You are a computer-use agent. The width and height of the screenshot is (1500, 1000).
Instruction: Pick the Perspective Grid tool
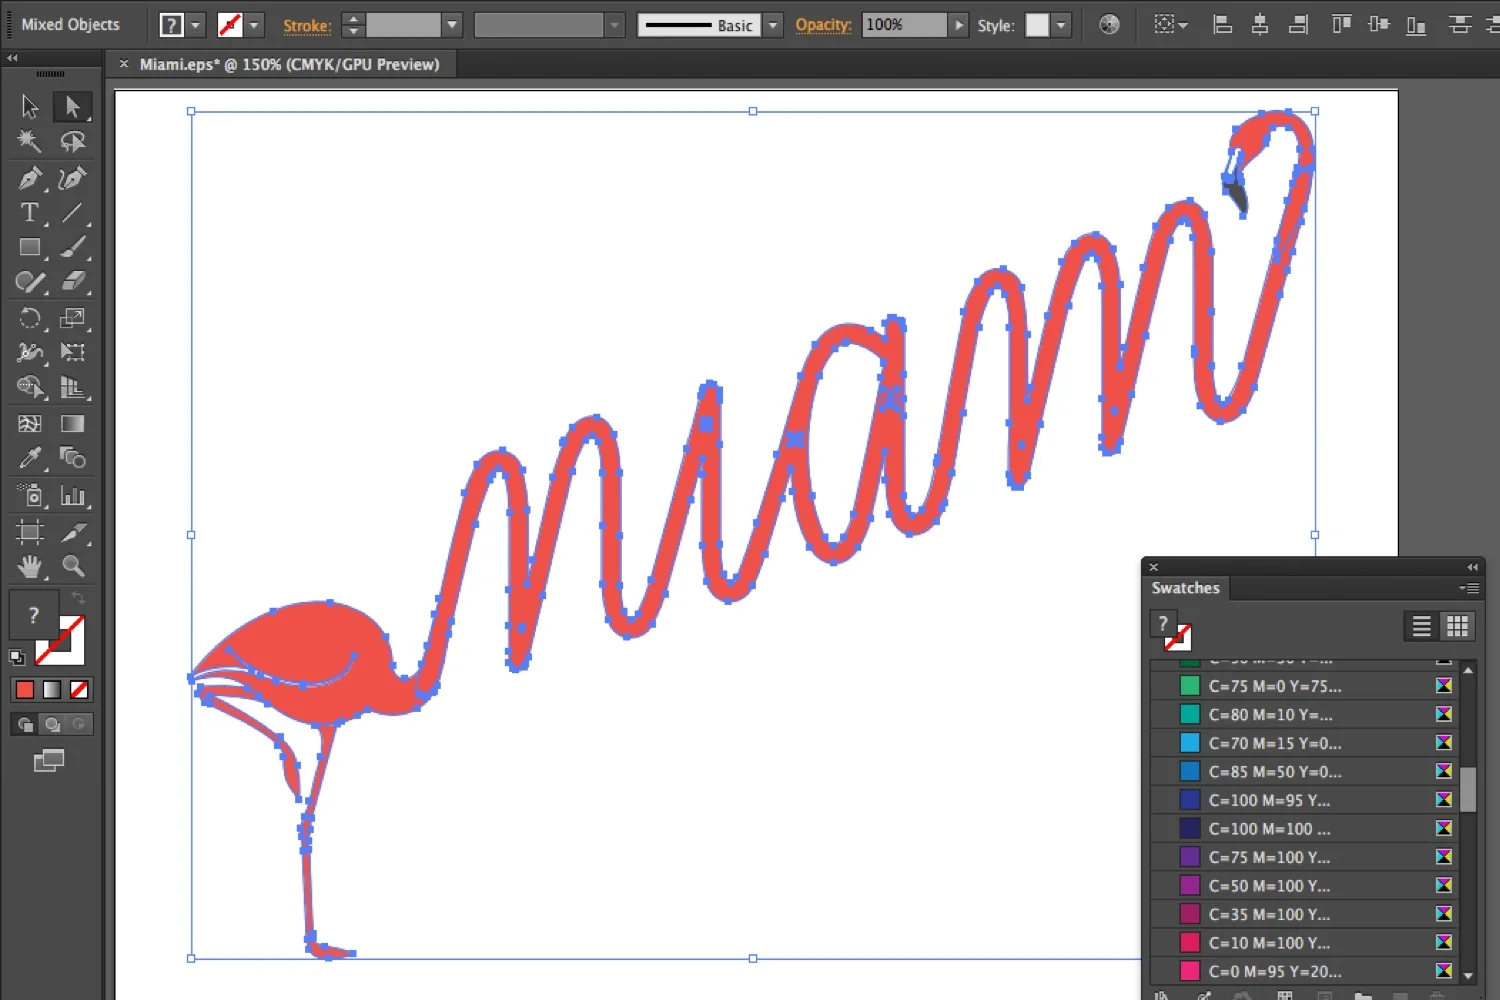click(72, 387)
